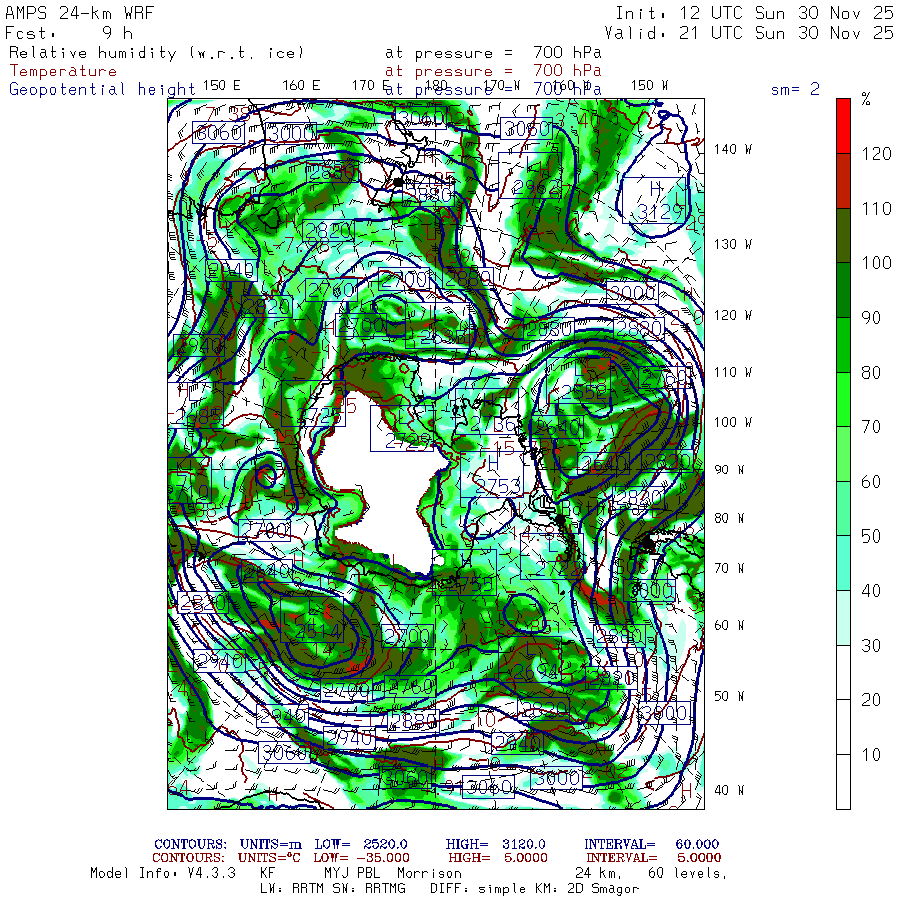Click the red Temperature legend text
This screenshot has width=900, height=900.
(63, 71)
